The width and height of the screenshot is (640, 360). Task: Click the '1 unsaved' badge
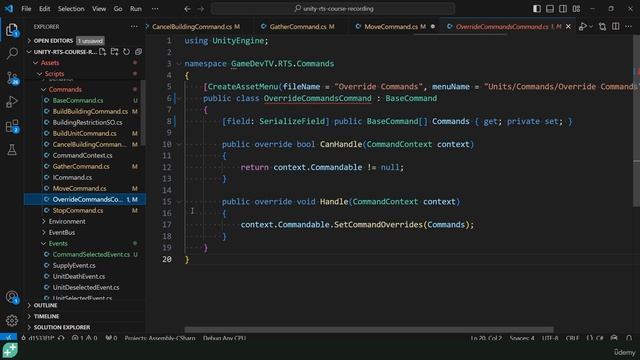point(90,41)
